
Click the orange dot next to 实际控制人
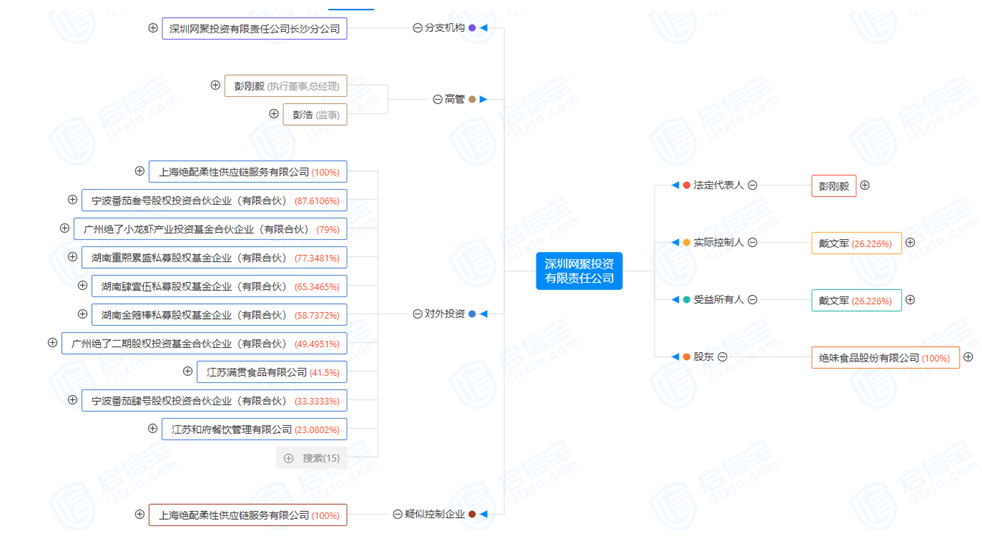(686, 242)
